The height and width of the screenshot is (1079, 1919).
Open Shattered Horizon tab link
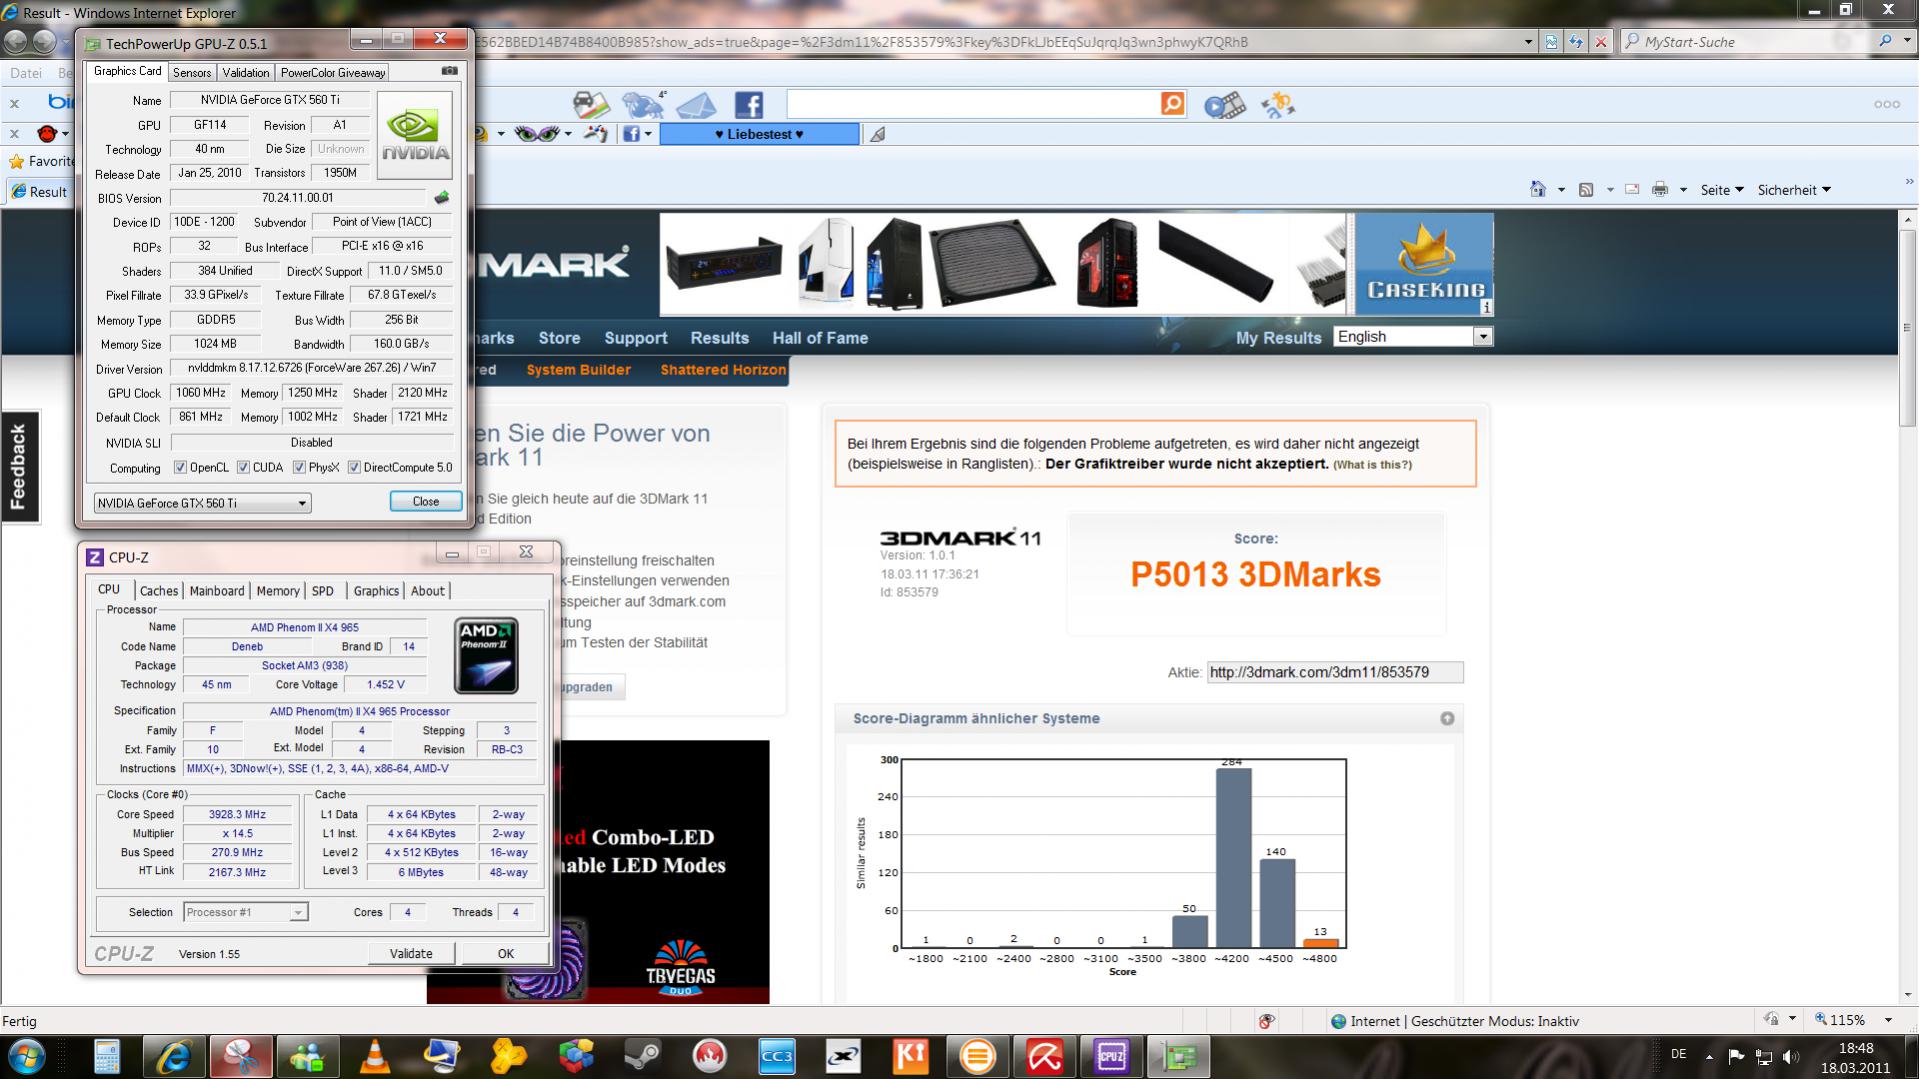click(x=723, y=370)
